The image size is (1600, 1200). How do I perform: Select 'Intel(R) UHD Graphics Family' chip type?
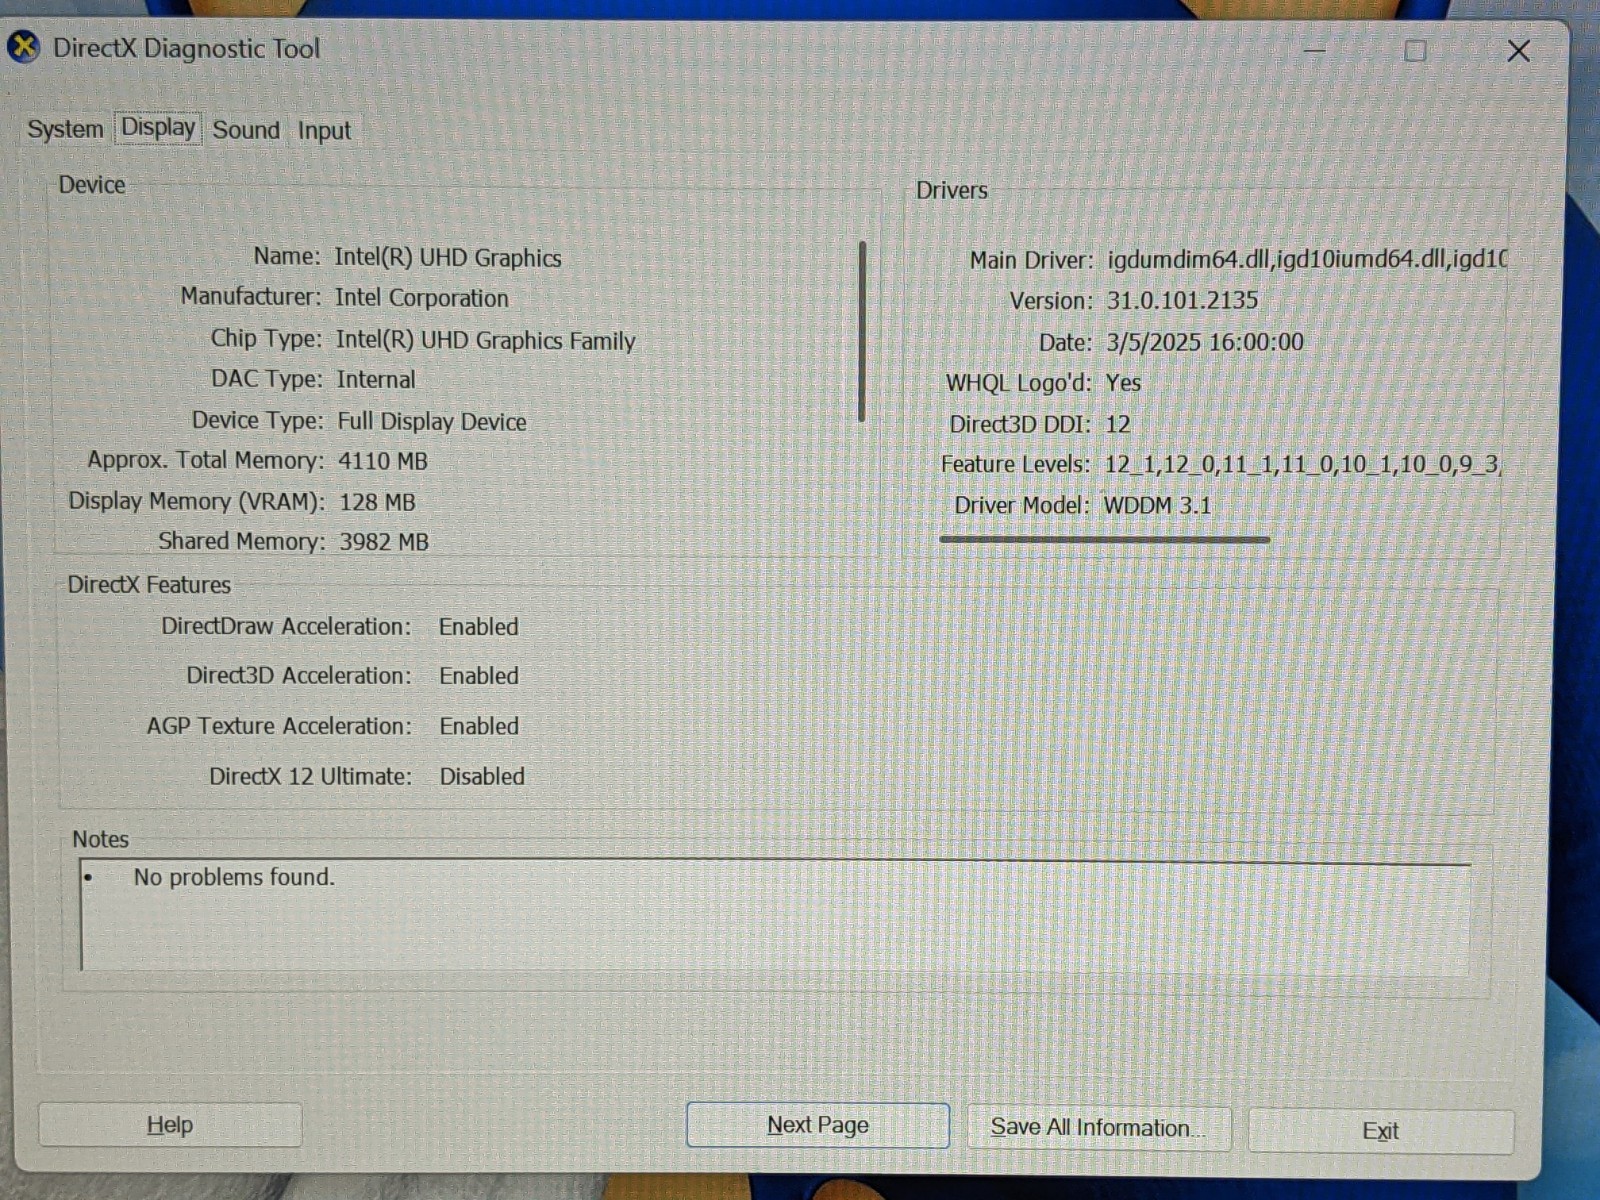click(x=485, y=340)
